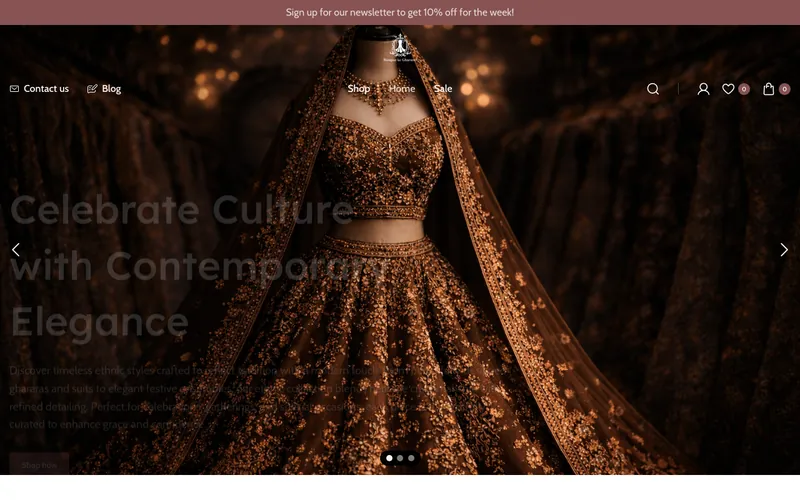Click the newsletter signup announcement banner
This screenshot has height=500, width=800.
pyautogui.click(x=400, y=12)
